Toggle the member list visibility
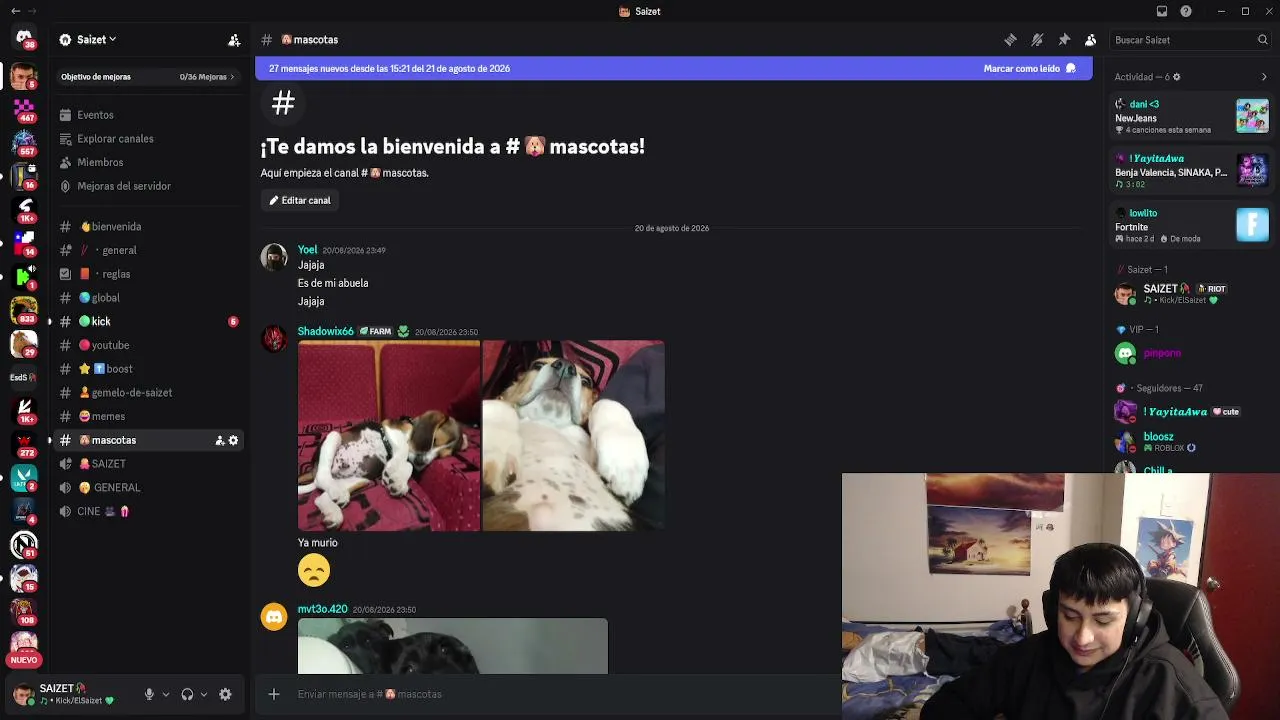 [x=1091, y=40]
